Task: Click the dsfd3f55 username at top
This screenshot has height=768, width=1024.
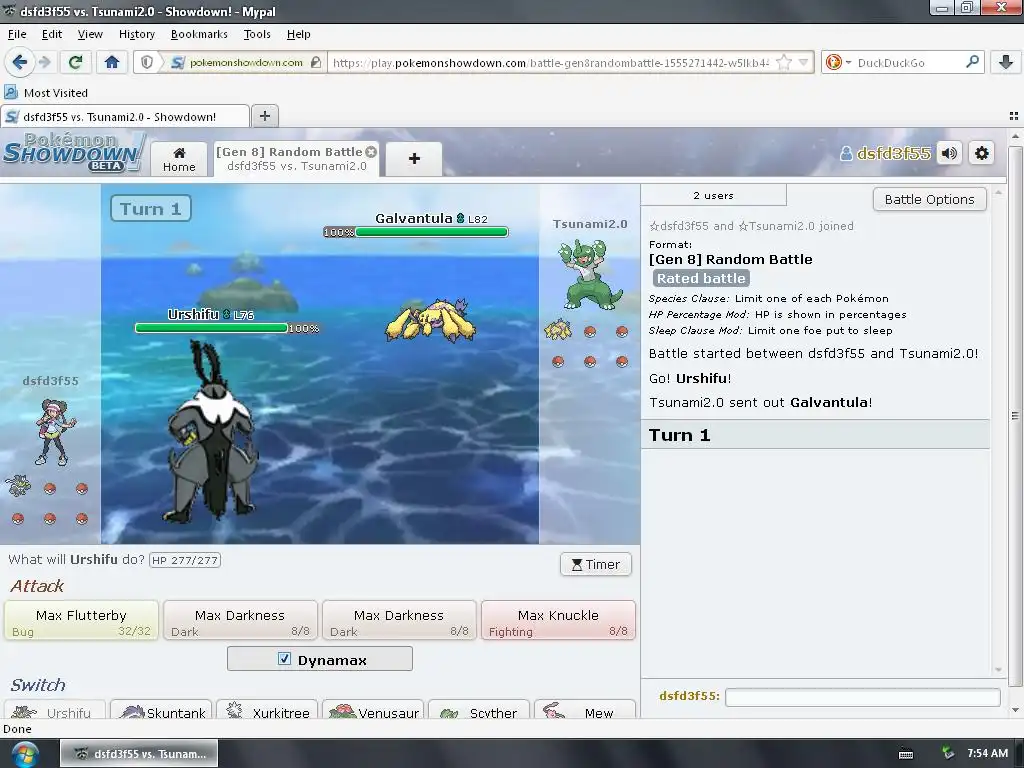Action: click(x=886, y=153)
